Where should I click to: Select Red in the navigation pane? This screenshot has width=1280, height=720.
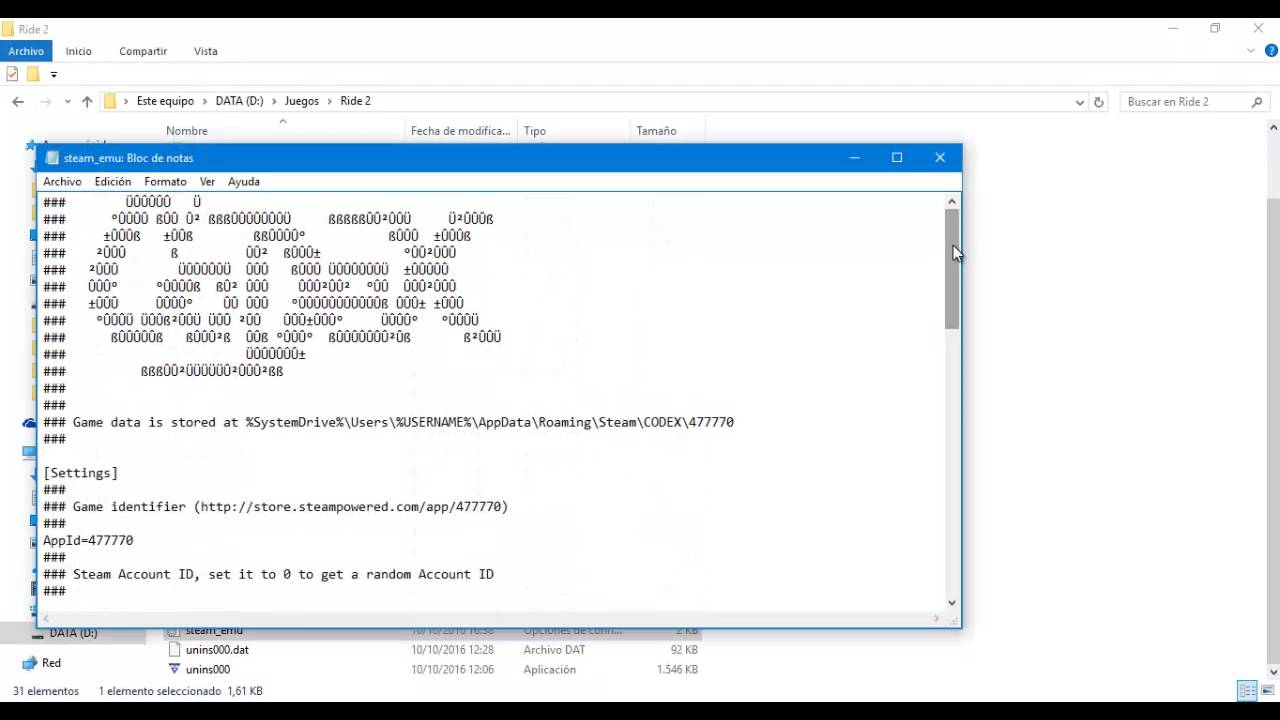click(51, 663)
